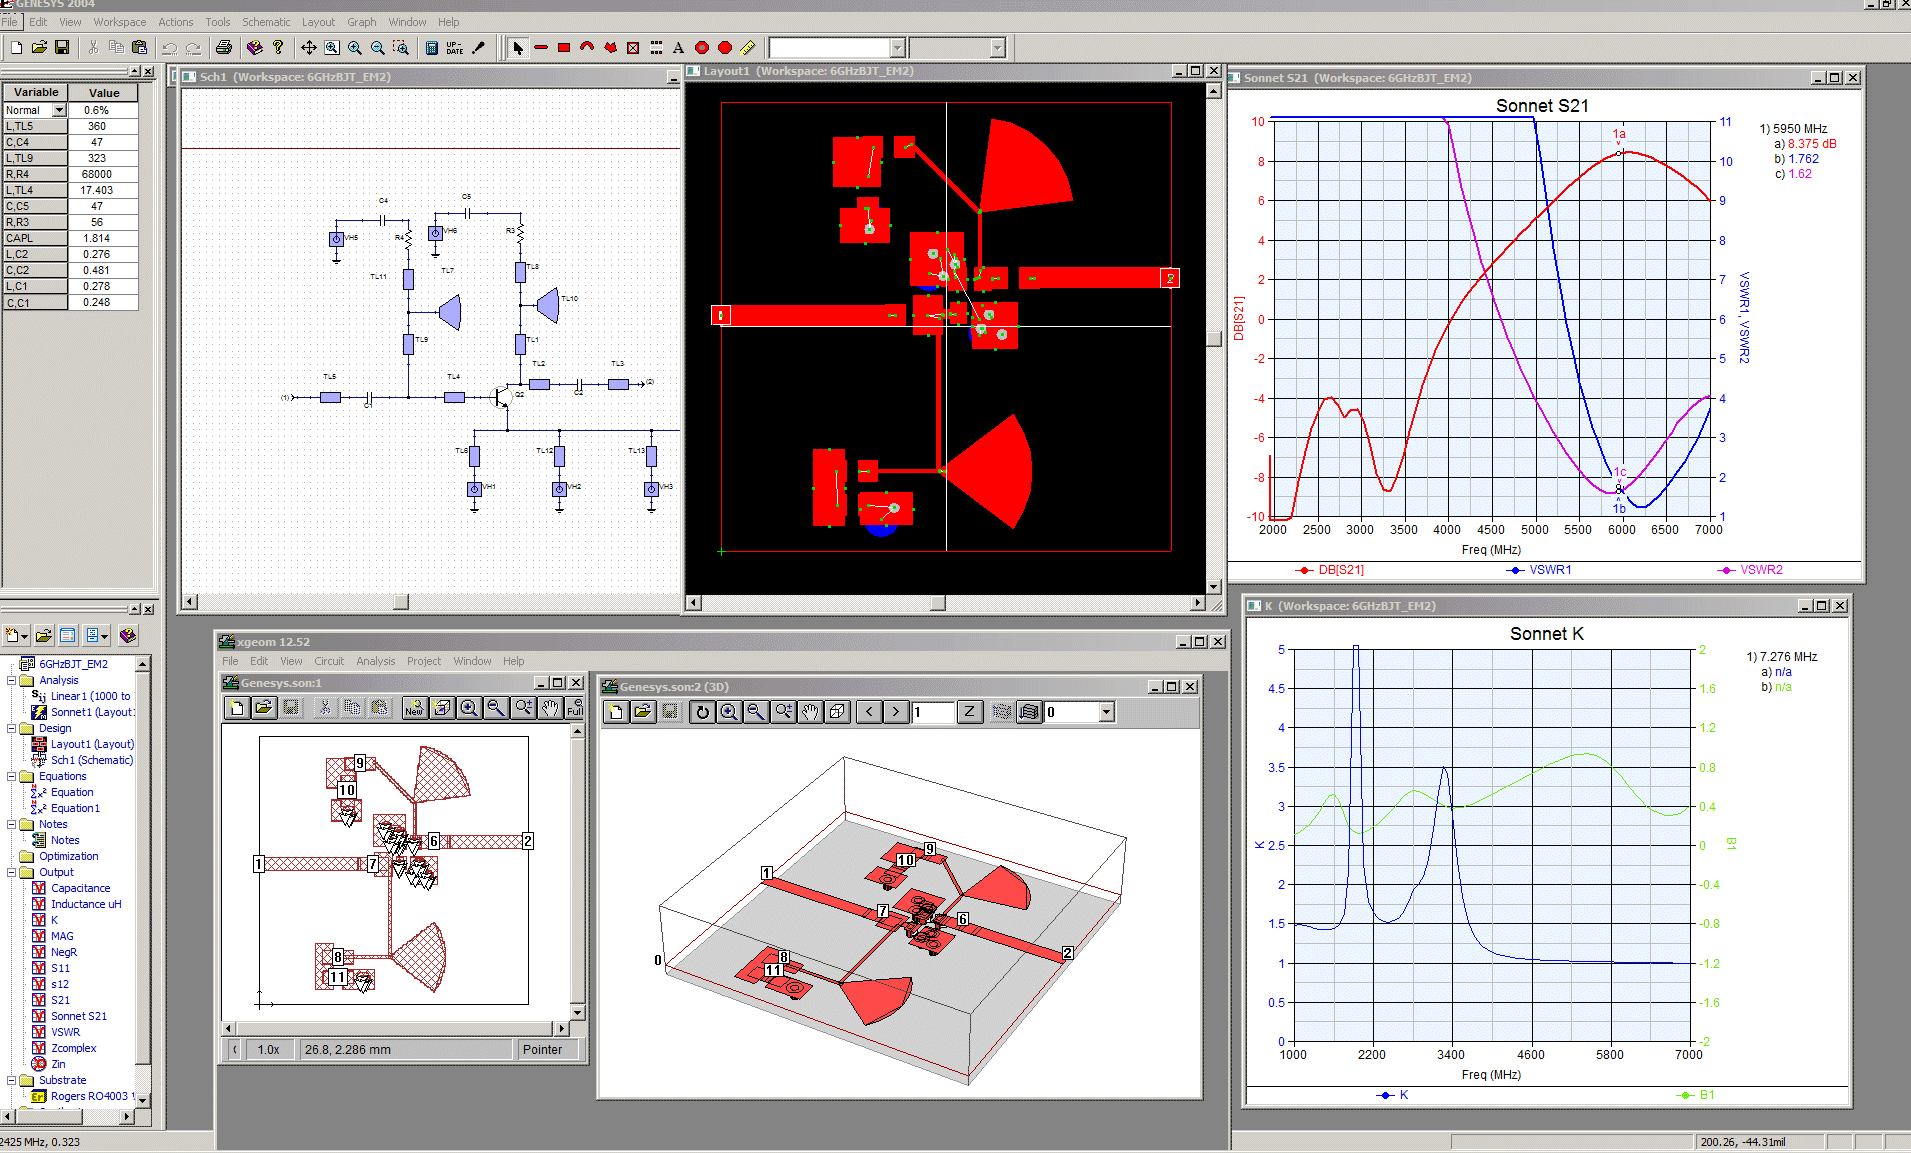Open the Schematic menu
This screenshot has height=1153, width=1911.
(x=265, y=22)
